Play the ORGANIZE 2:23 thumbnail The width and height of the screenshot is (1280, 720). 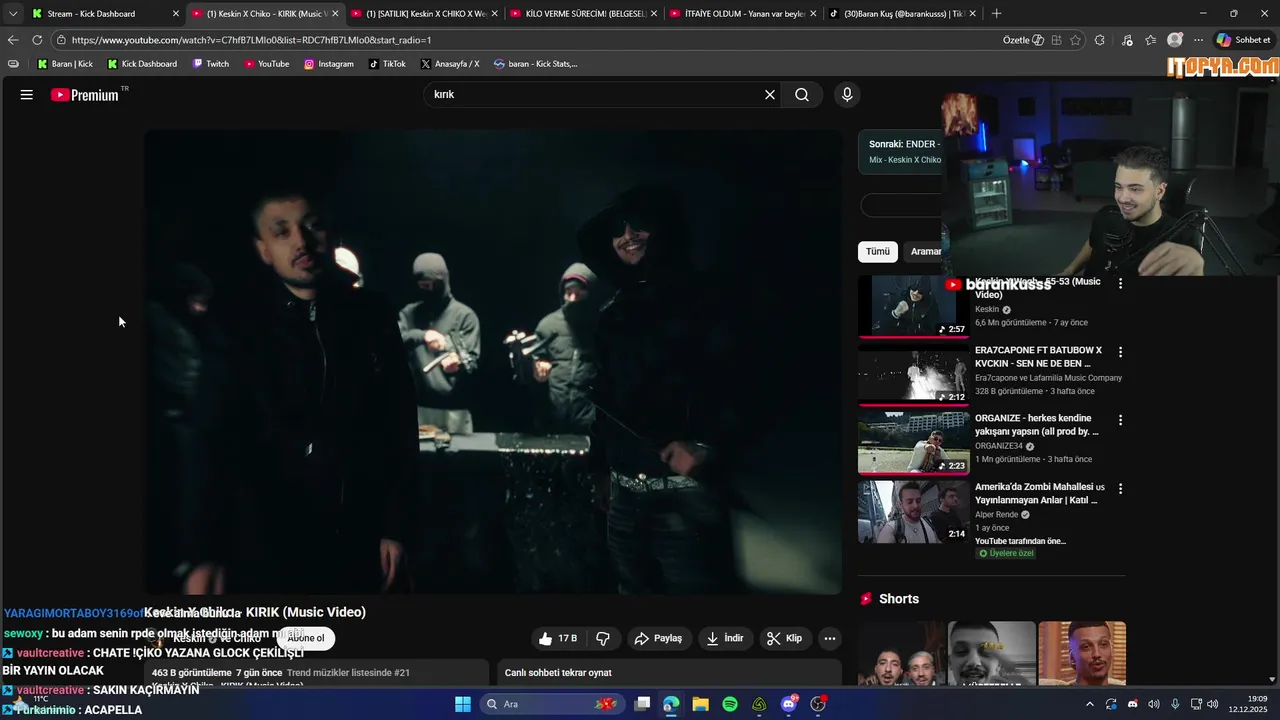[913, 443]
